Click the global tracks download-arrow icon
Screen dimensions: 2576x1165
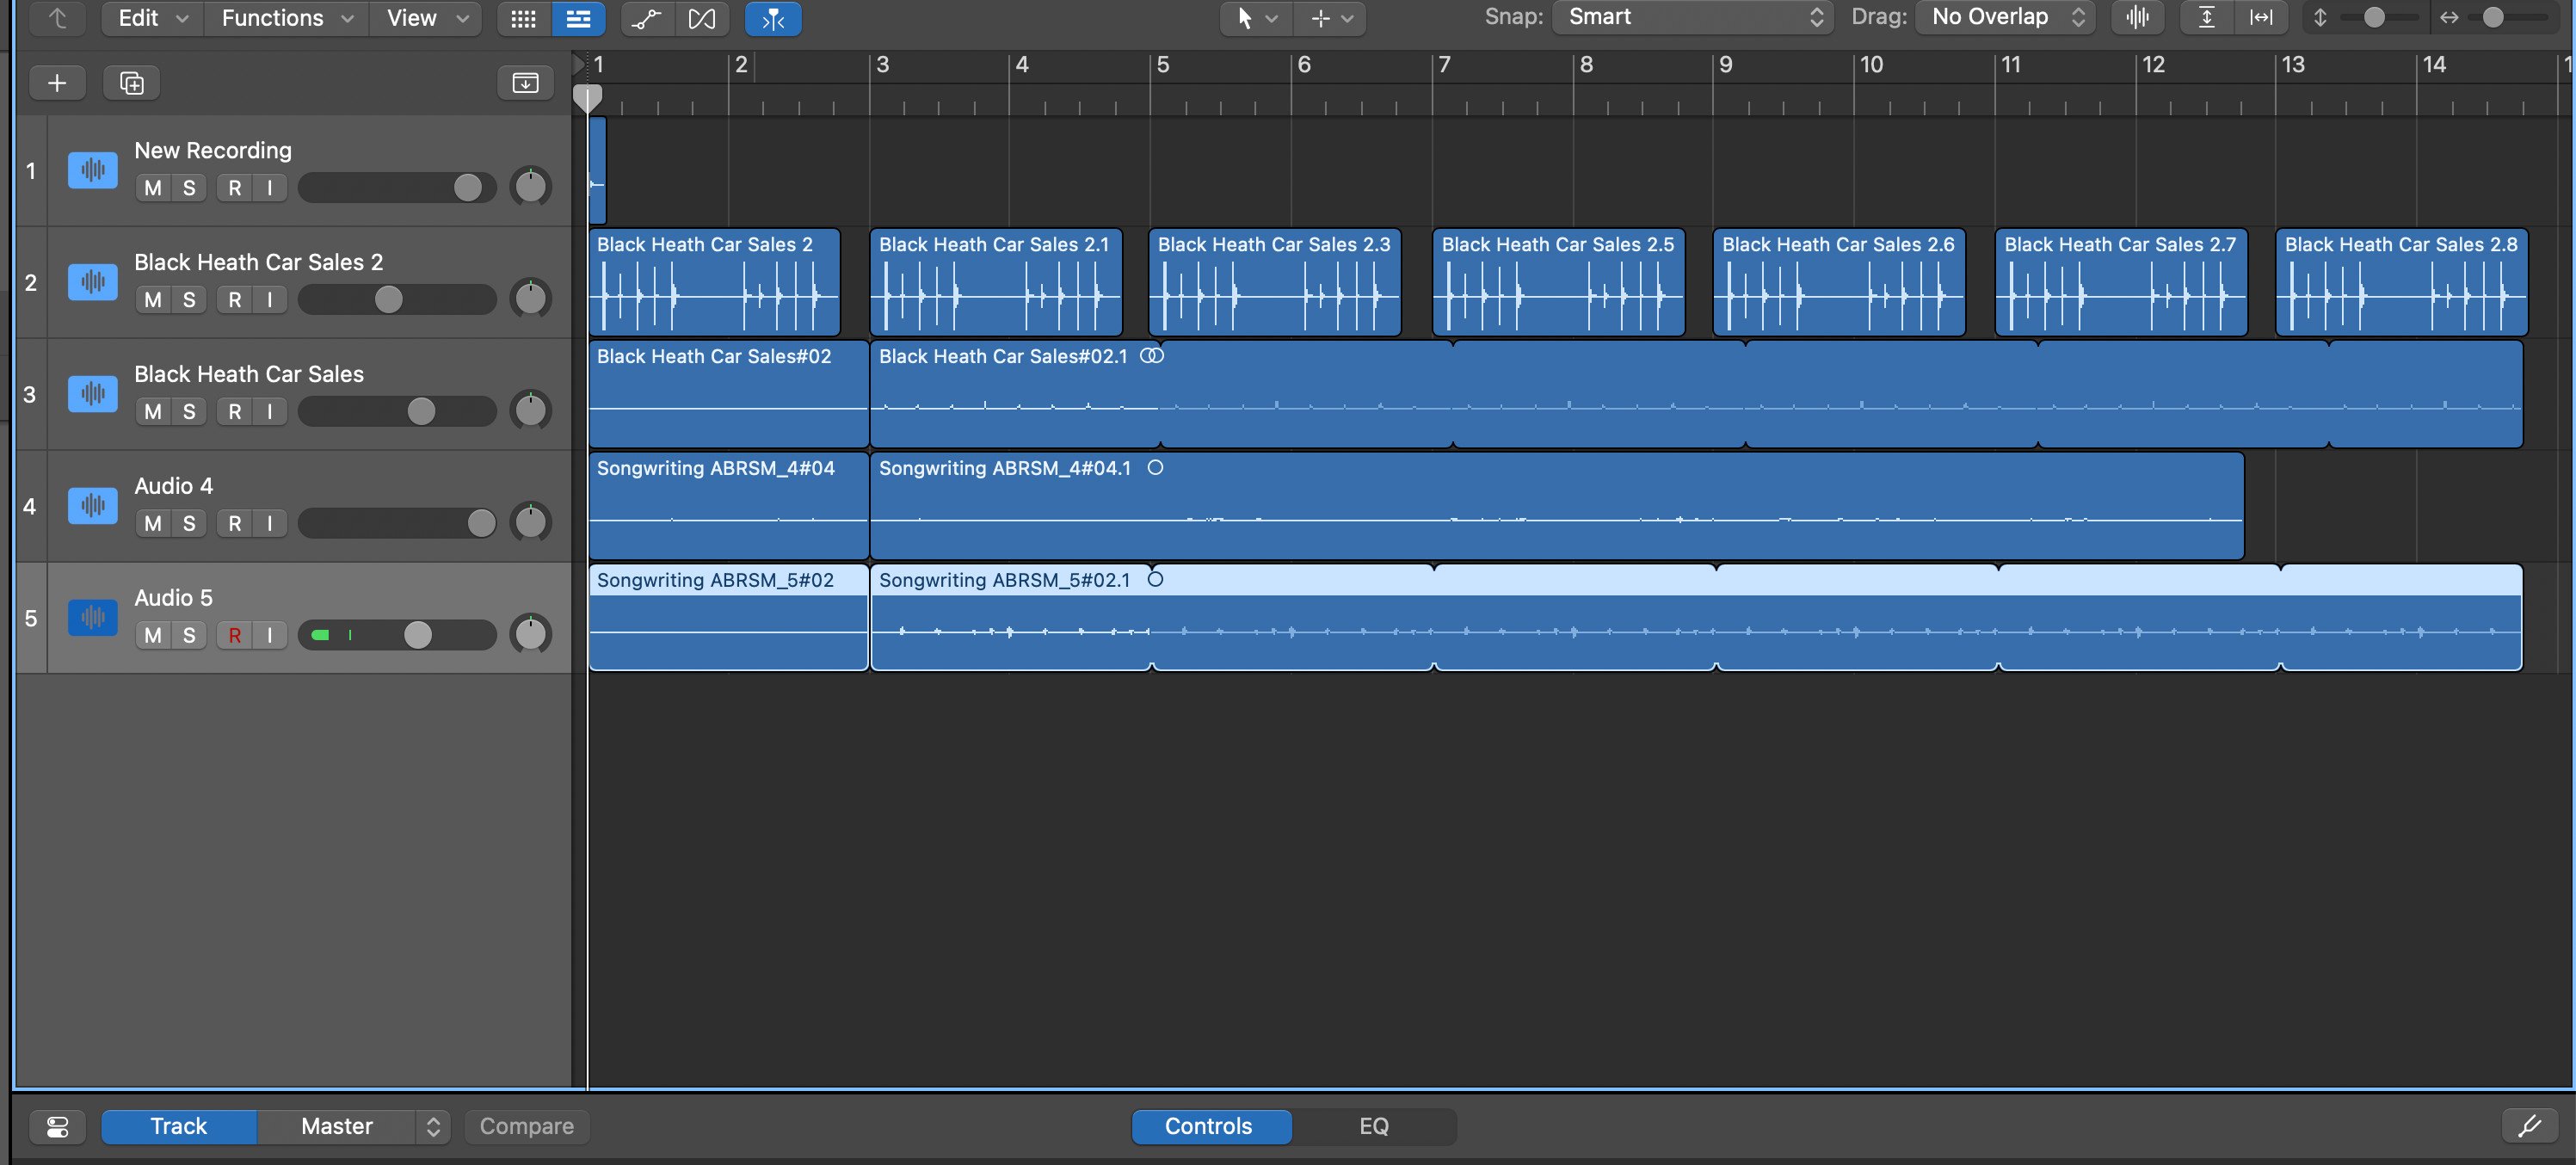[525, 83]
